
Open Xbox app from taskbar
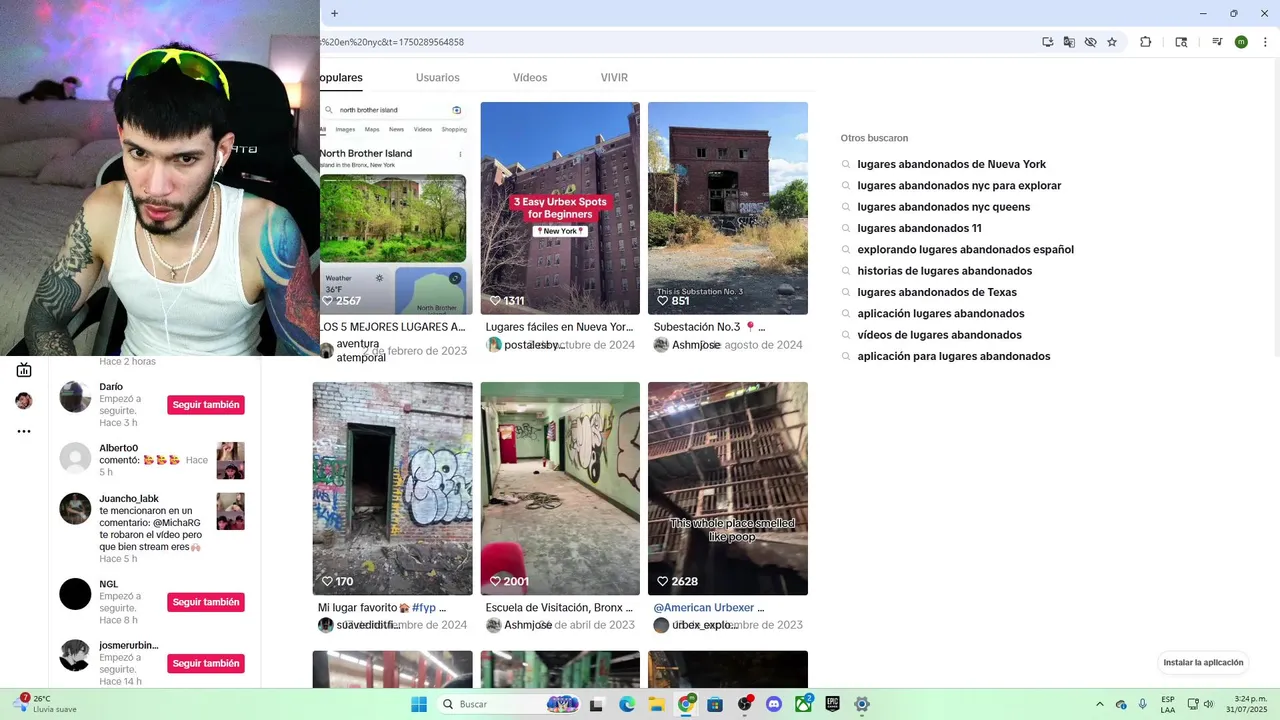tap(803, 704)
